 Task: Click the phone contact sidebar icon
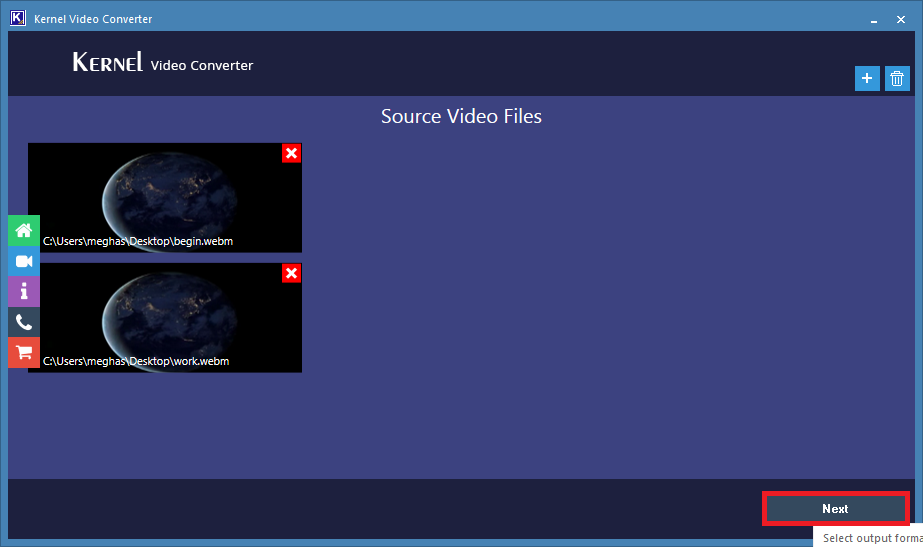[24, 322]
